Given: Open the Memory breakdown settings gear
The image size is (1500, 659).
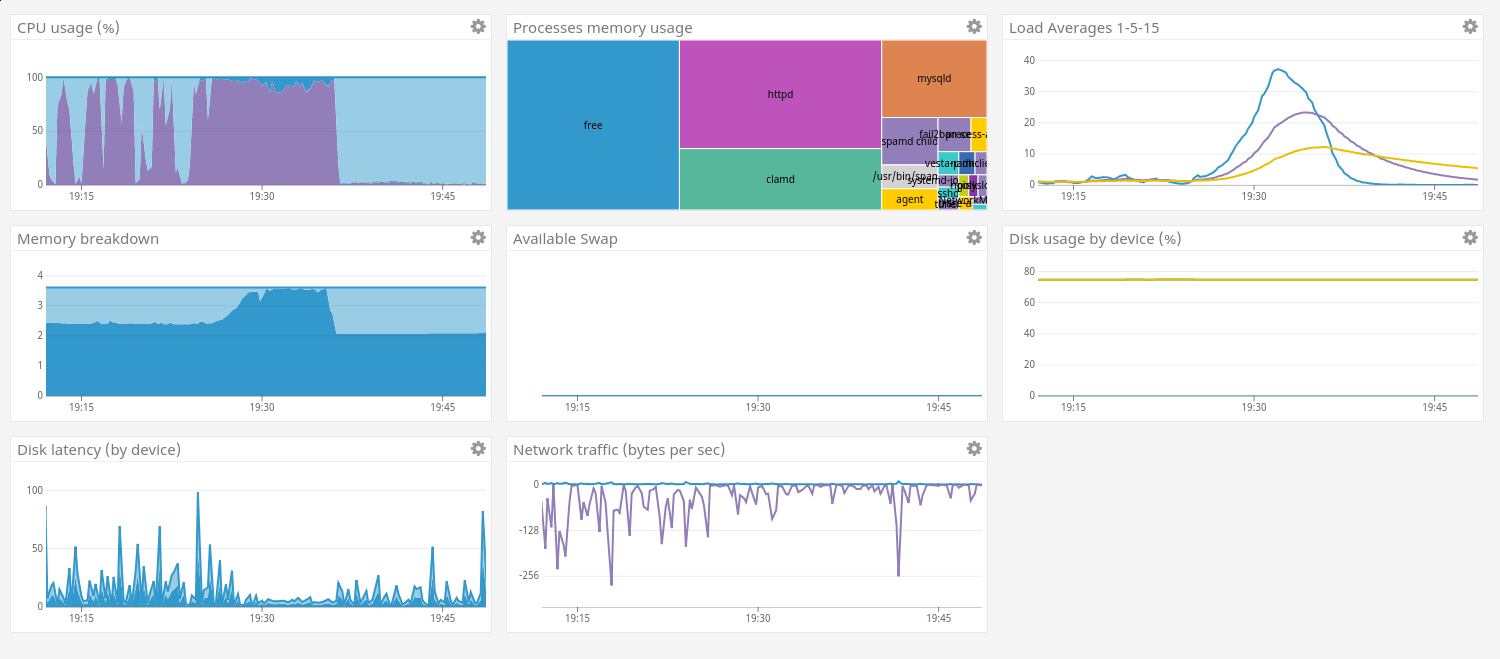Looking at the screenshot, I should 478,238.
